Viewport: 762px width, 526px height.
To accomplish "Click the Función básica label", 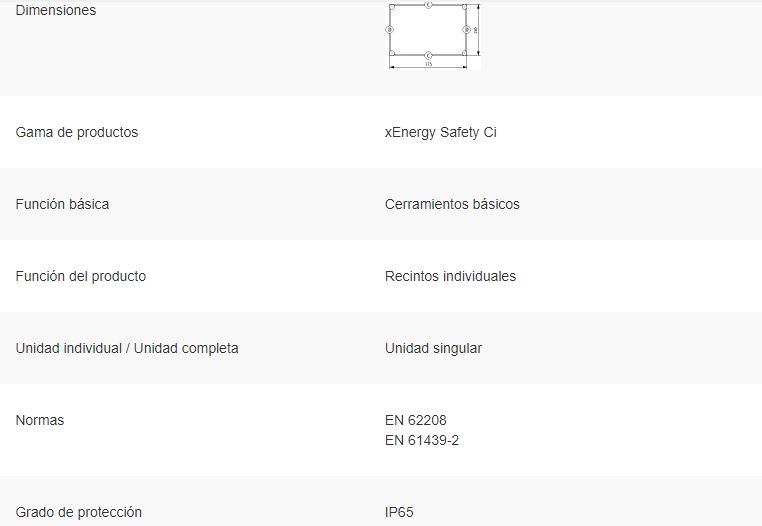I will (x=62, y=204).
